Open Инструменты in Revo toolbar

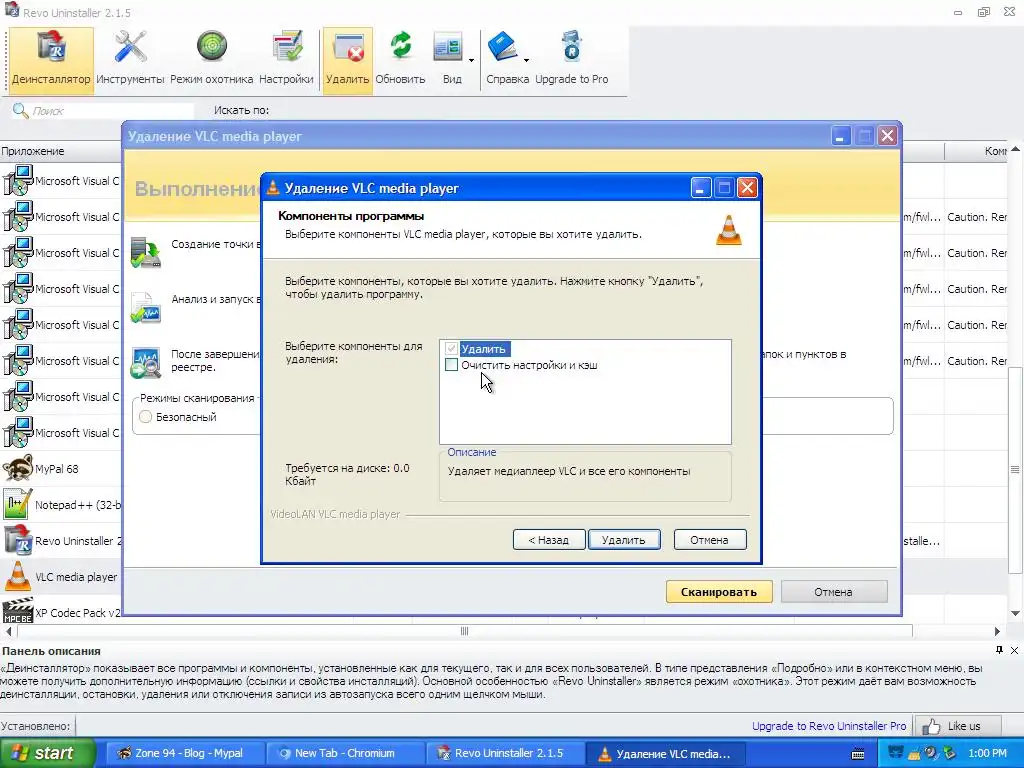click(x=130, y=60)
